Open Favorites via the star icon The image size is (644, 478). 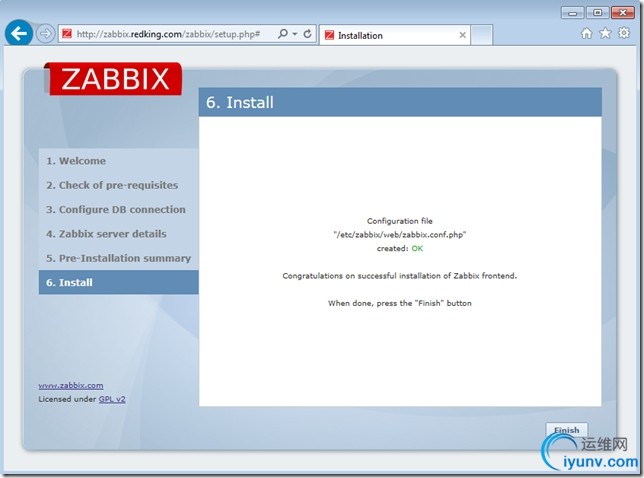[x=605, y=33]
